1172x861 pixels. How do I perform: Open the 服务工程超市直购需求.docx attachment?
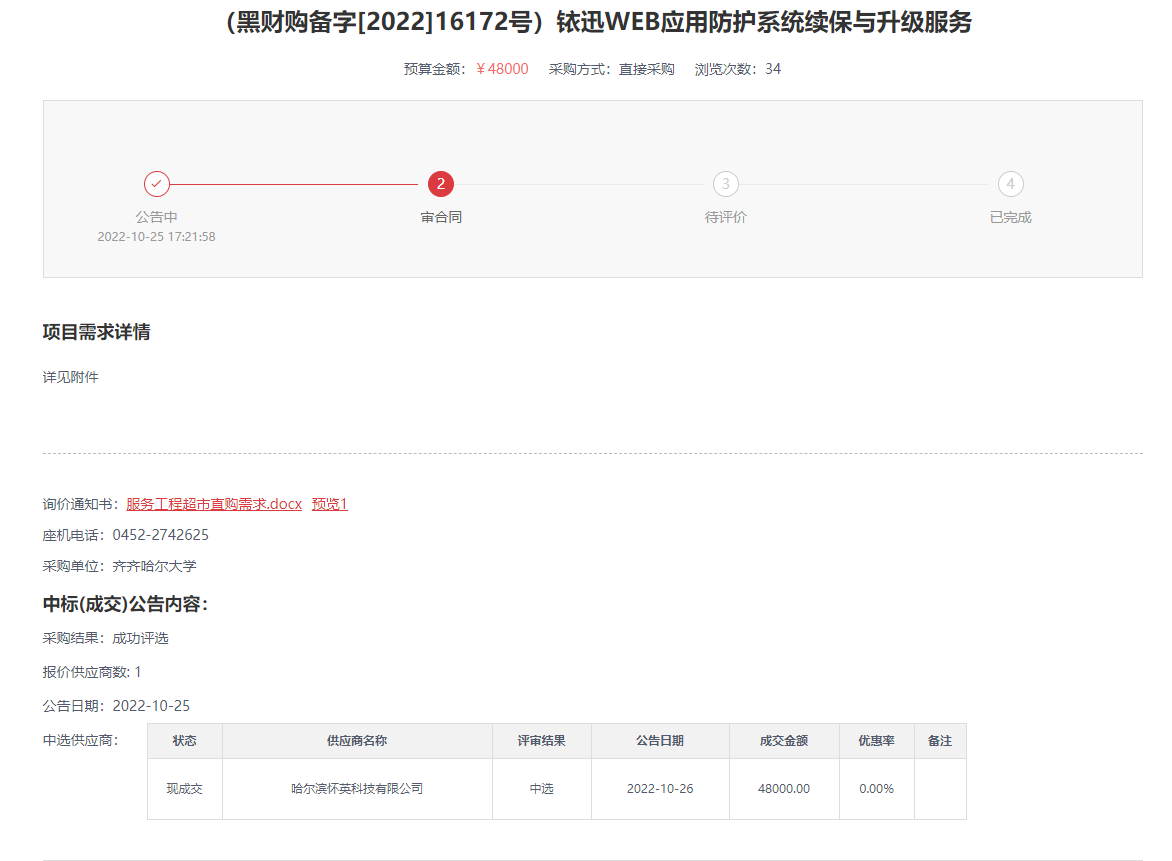[x=211, y=504]
